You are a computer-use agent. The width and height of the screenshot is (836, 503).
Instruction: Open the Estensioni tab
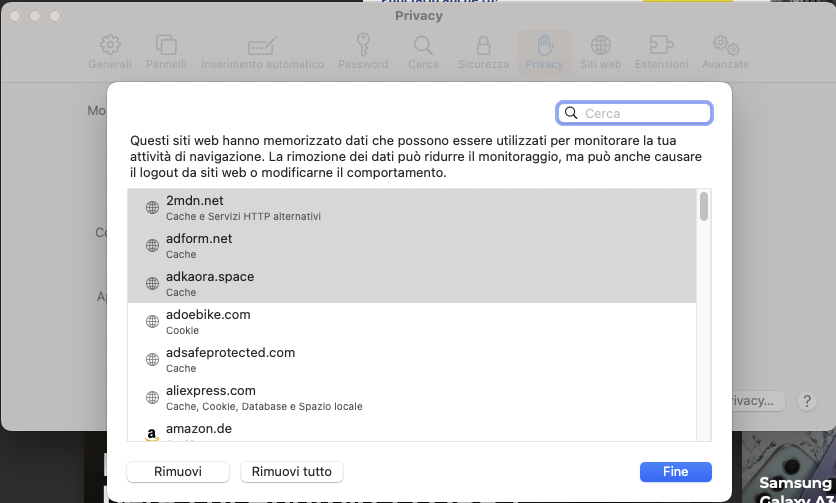pyautogui.click(x=661, y=52)
